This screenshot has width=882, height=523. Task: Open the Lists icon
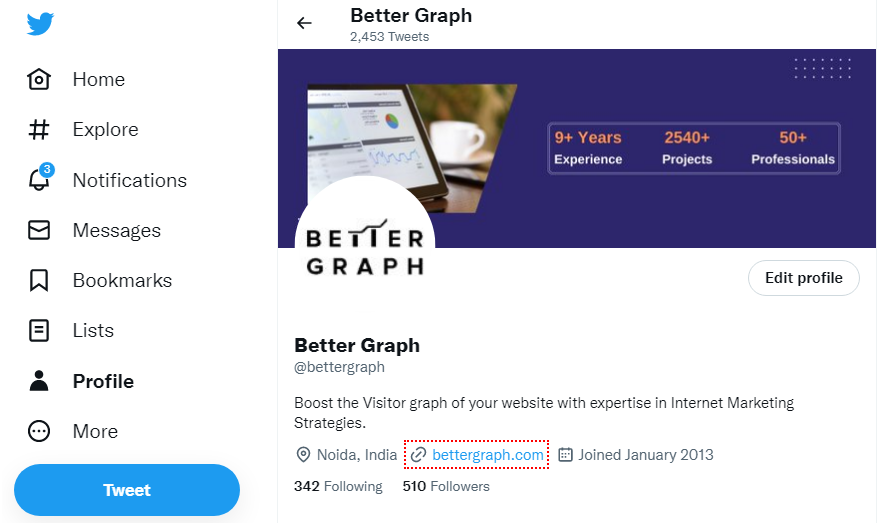(x=39, y=331)
